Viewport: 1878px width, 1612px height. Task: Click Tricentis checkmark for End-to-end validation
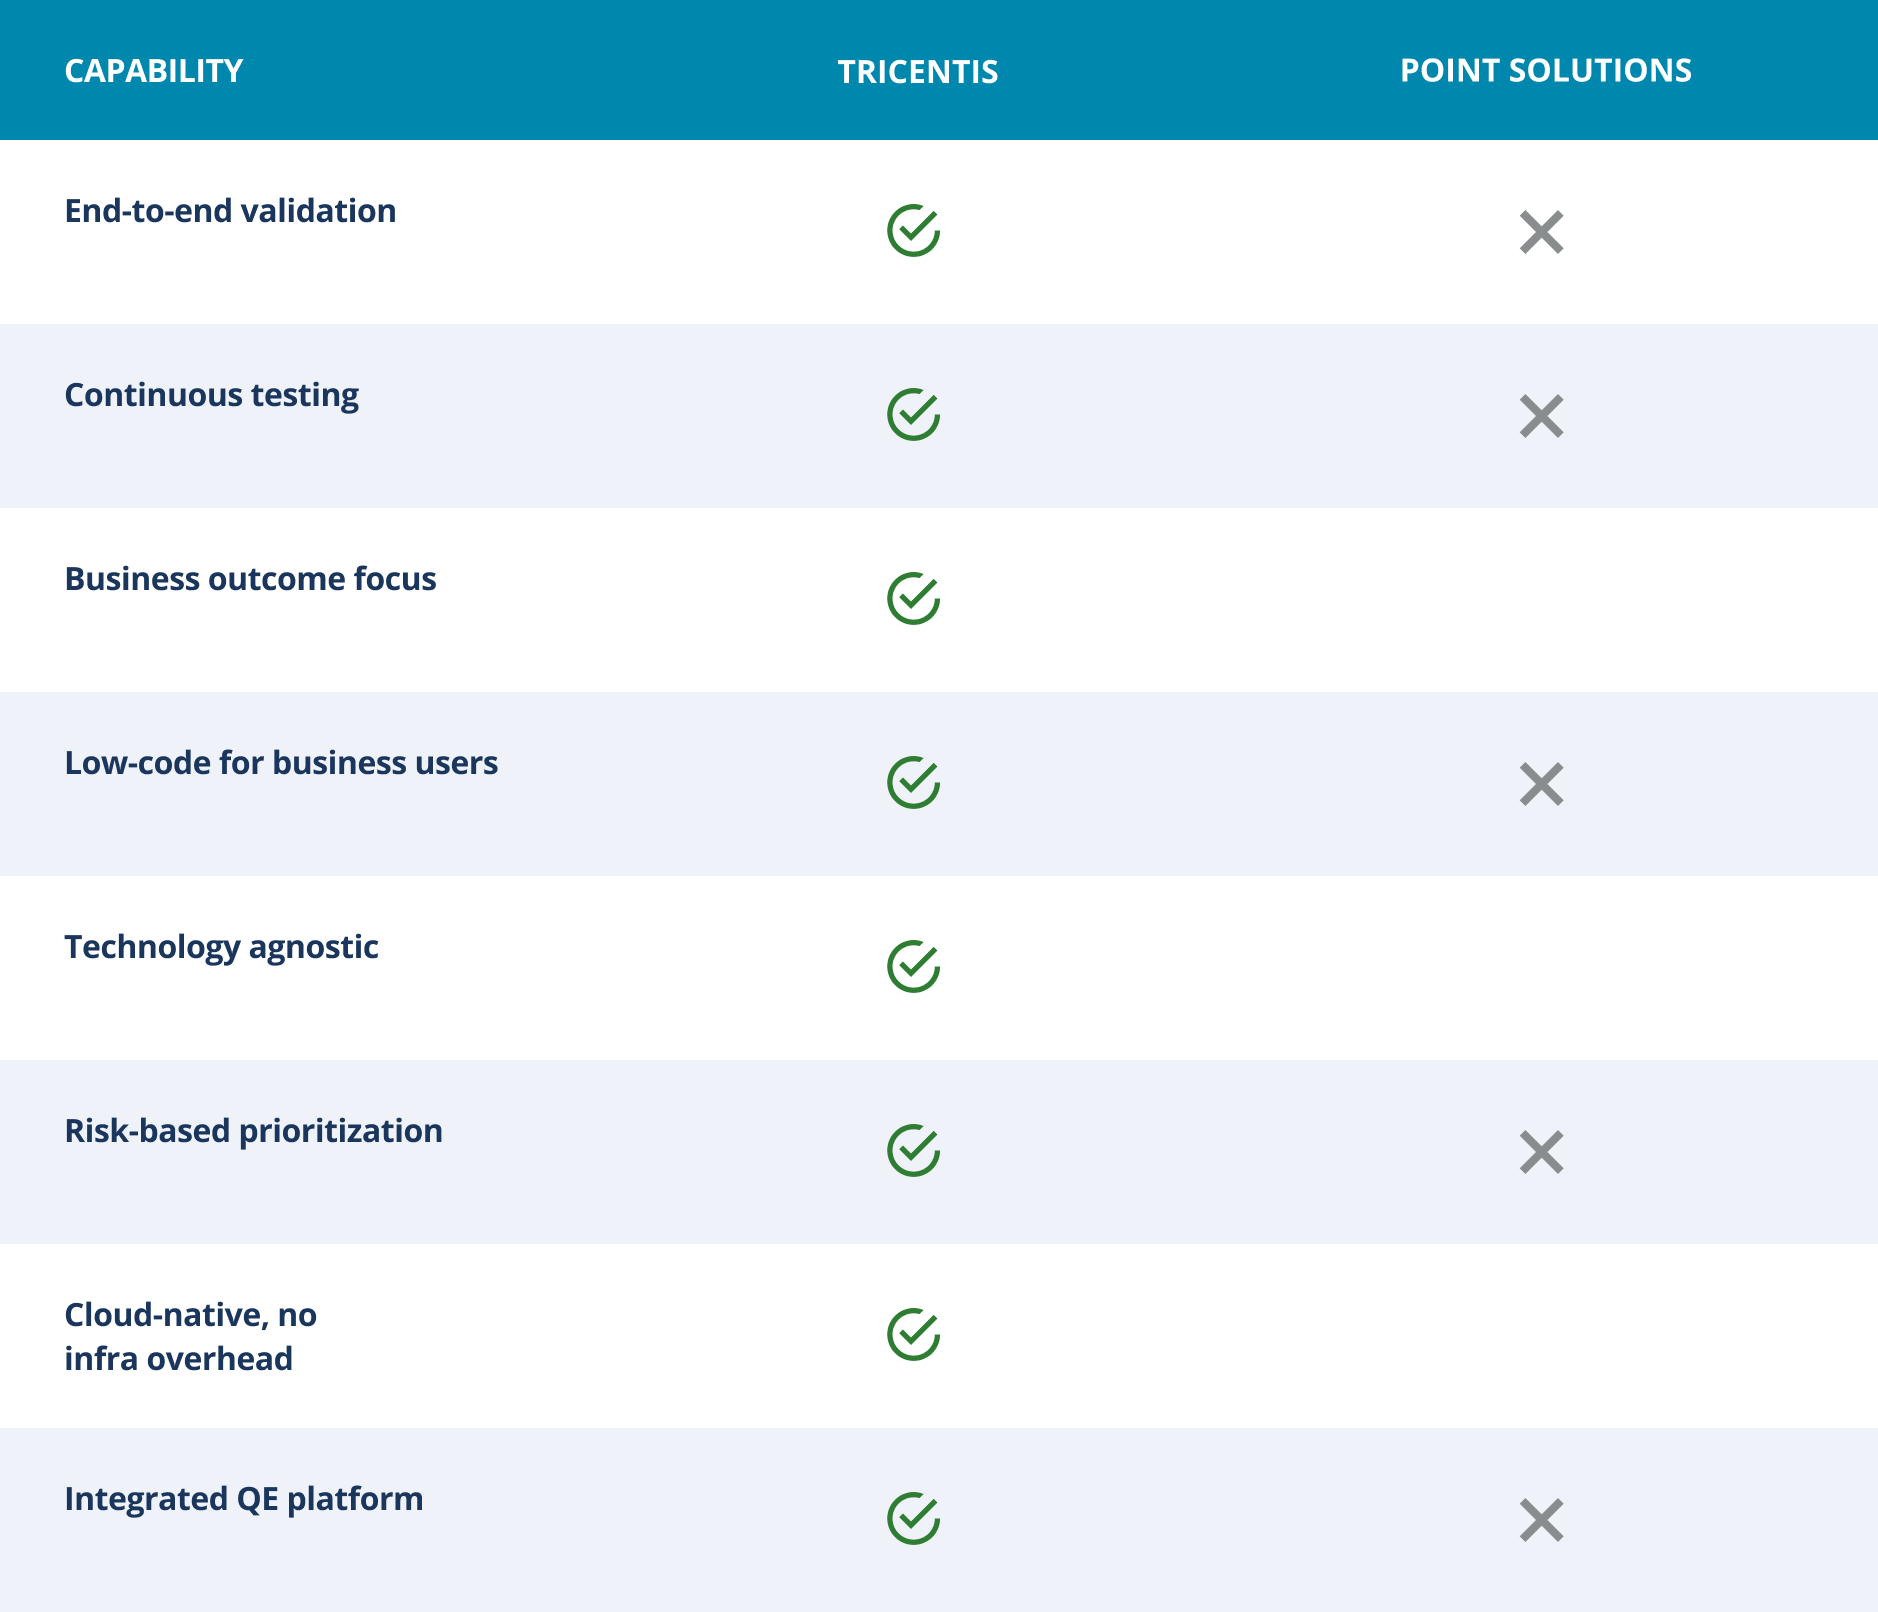coord(913,231)
